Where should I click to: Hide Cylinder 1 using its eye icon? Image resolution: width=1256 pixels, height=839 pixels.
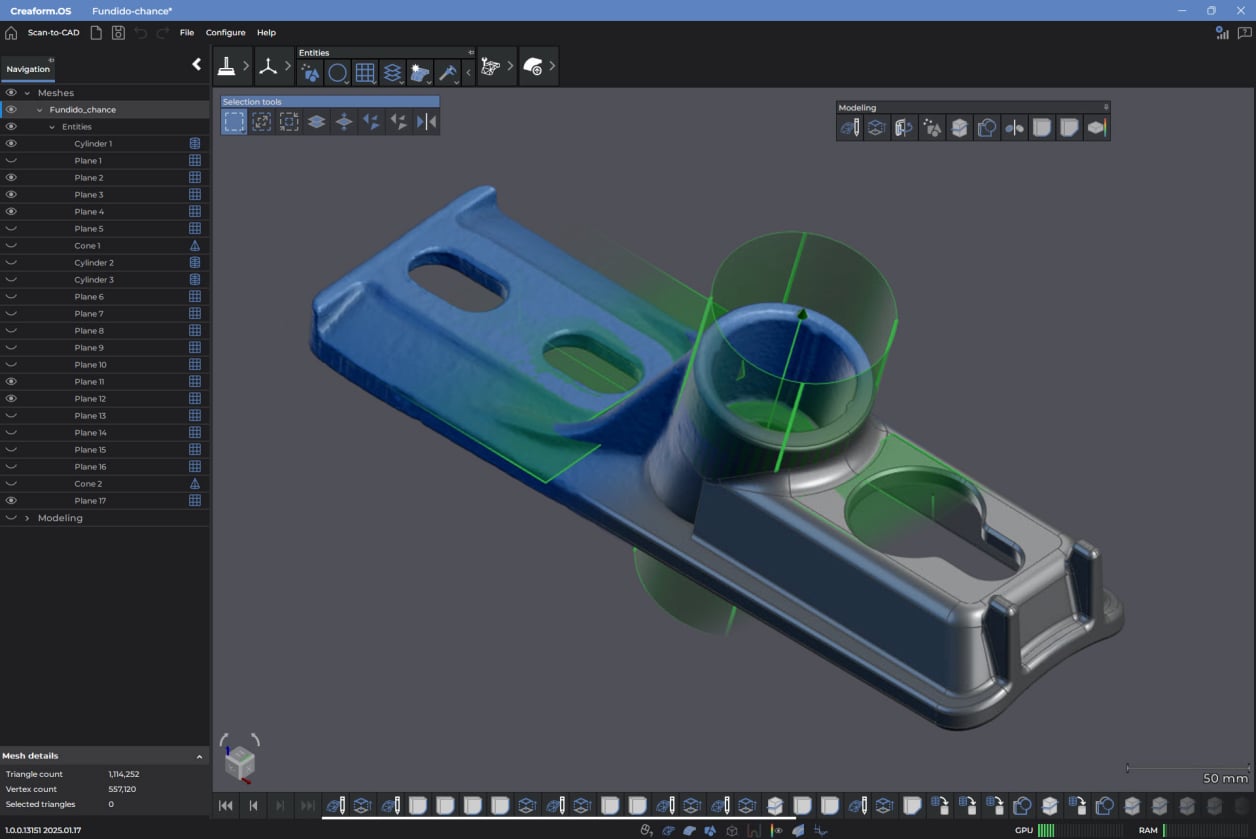coord(12,144)
